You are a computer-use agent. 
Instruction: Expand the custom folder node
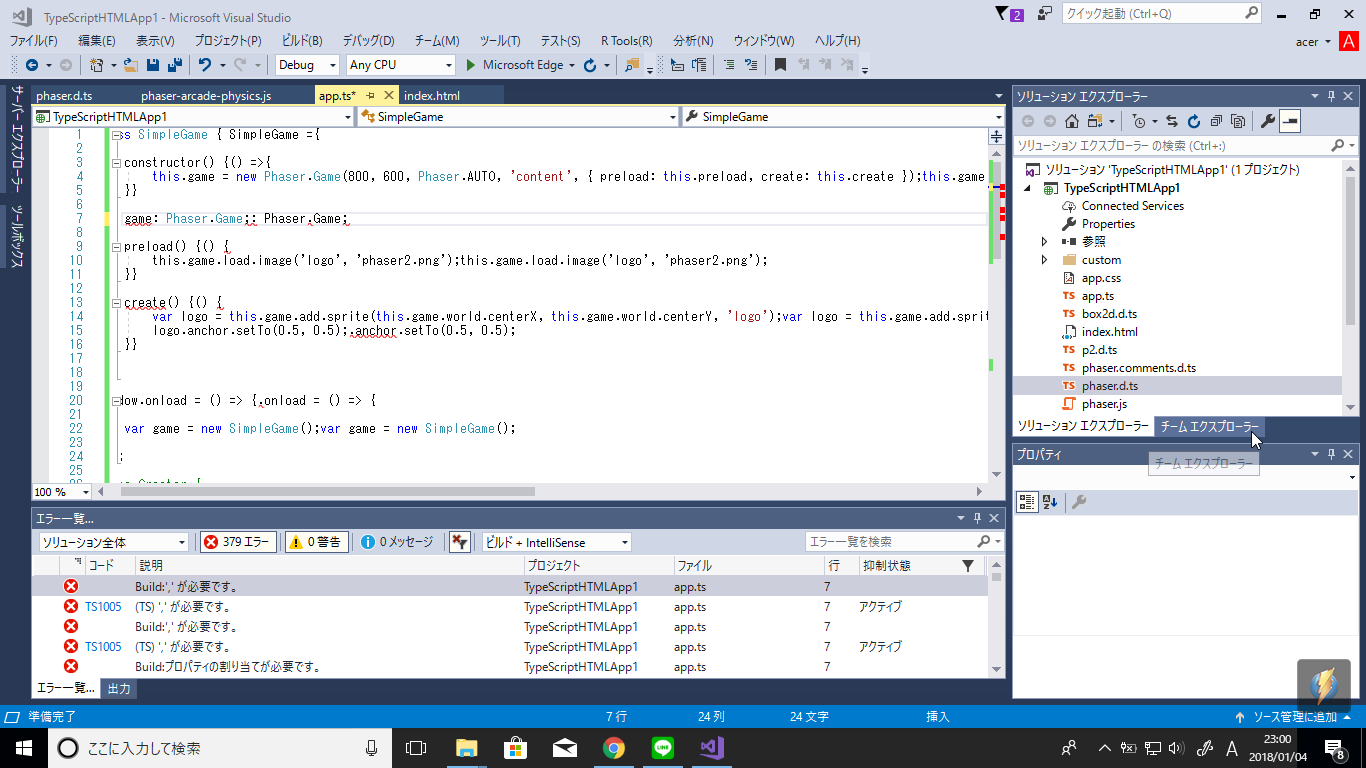[x=1045, y=260]
